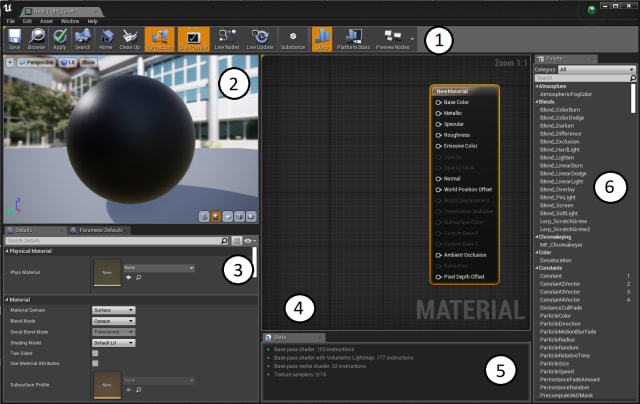
Task: Open the File menu
Action: pos(11,21)
